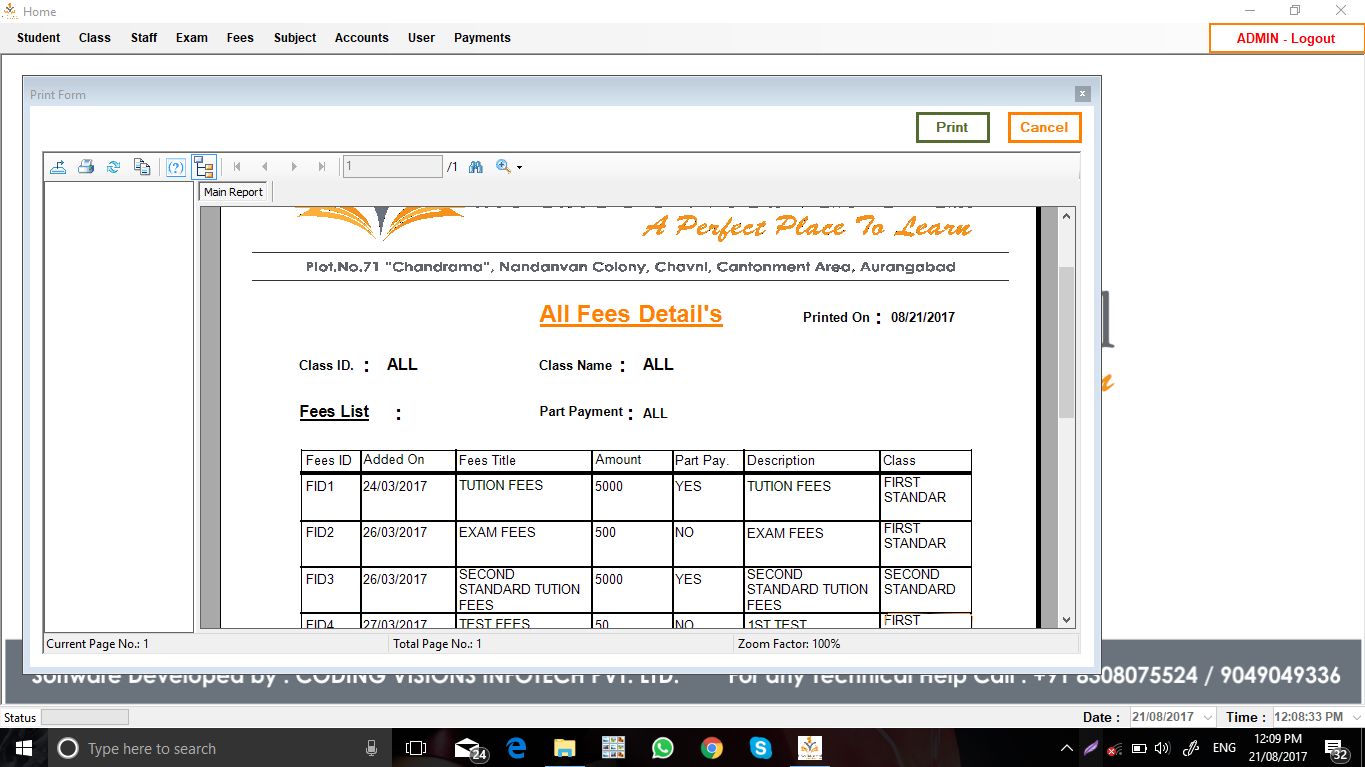Click the FID2 cell in report
Screen dimensions: 1365x767
330,544
